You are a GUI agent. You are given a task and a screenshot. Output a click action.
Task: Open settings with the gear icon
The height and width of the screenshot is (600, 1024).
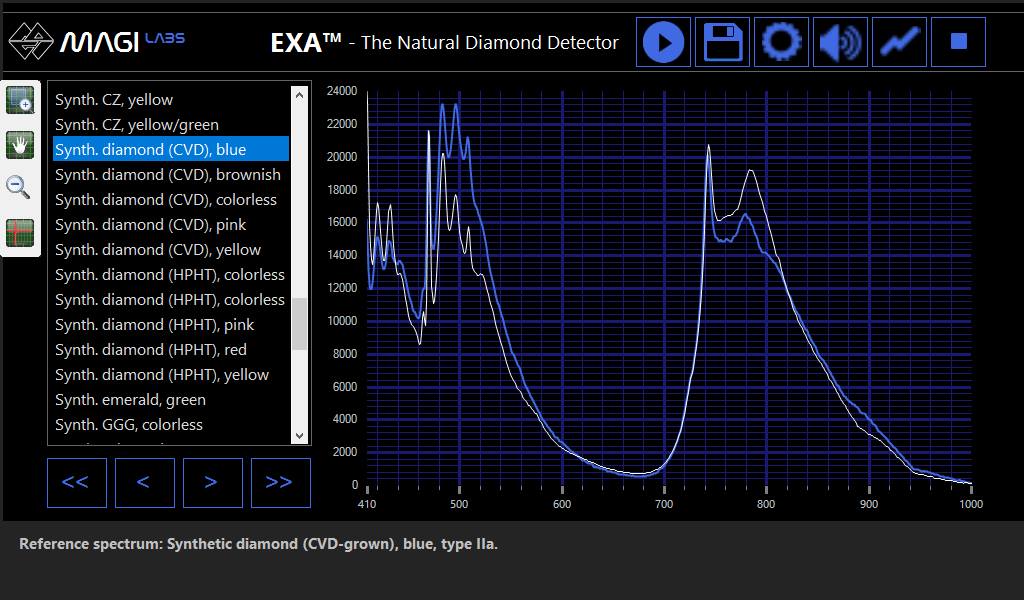tap(781, 42)
